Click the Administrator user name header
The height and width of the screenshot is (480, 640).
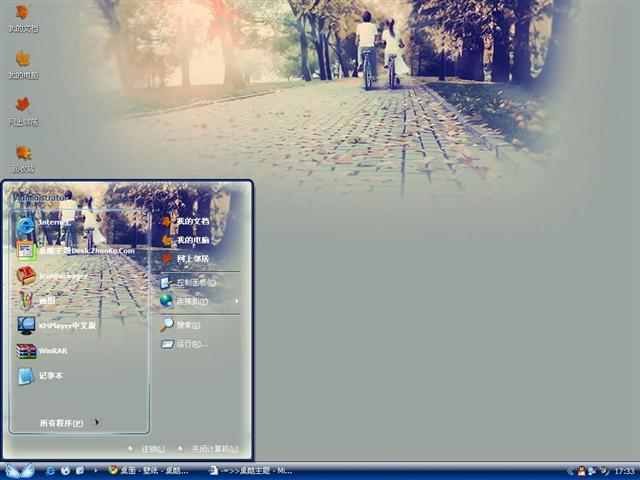[40, 198]
